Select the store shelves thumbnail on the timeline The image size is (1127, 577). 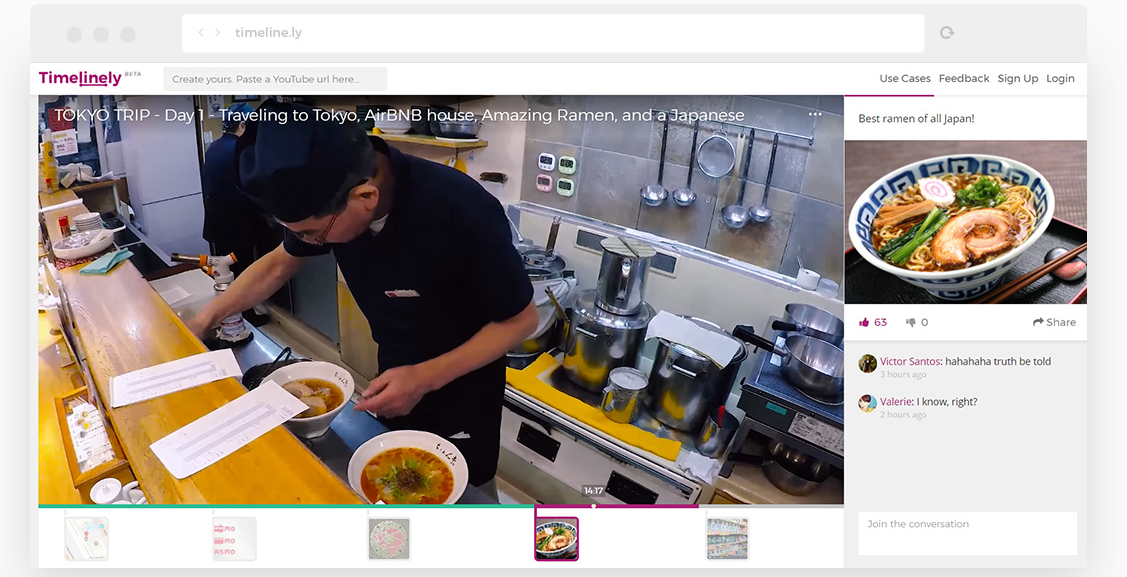727,539
